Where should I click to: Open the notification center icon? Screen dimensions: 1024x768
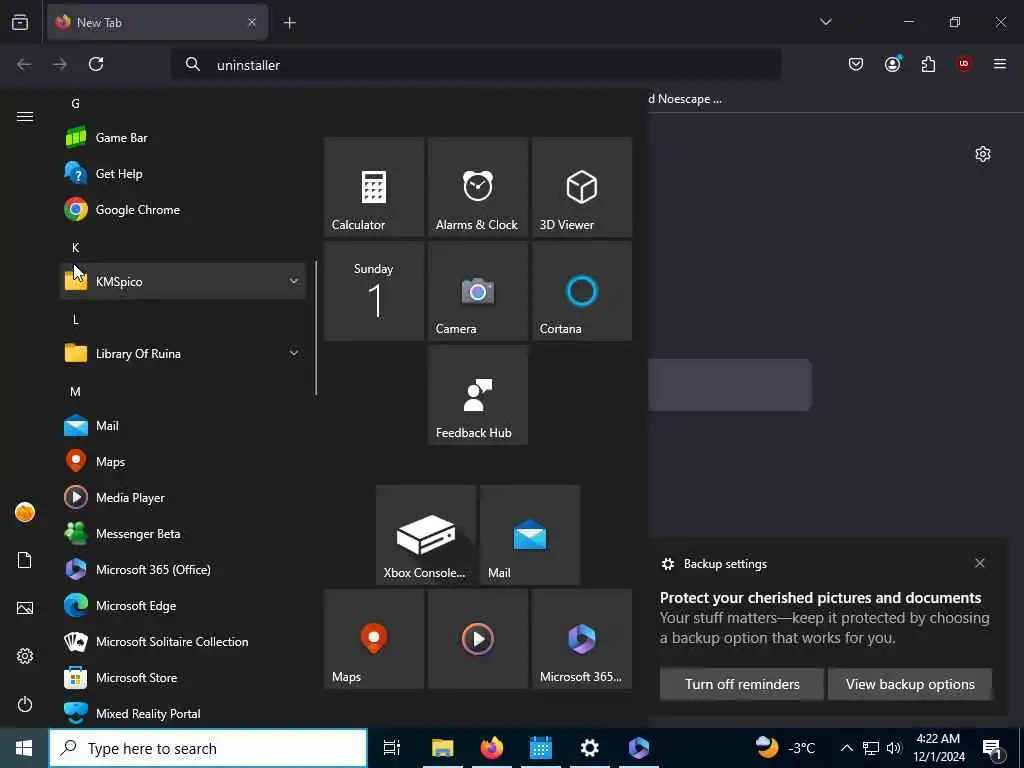pos(992,749)
